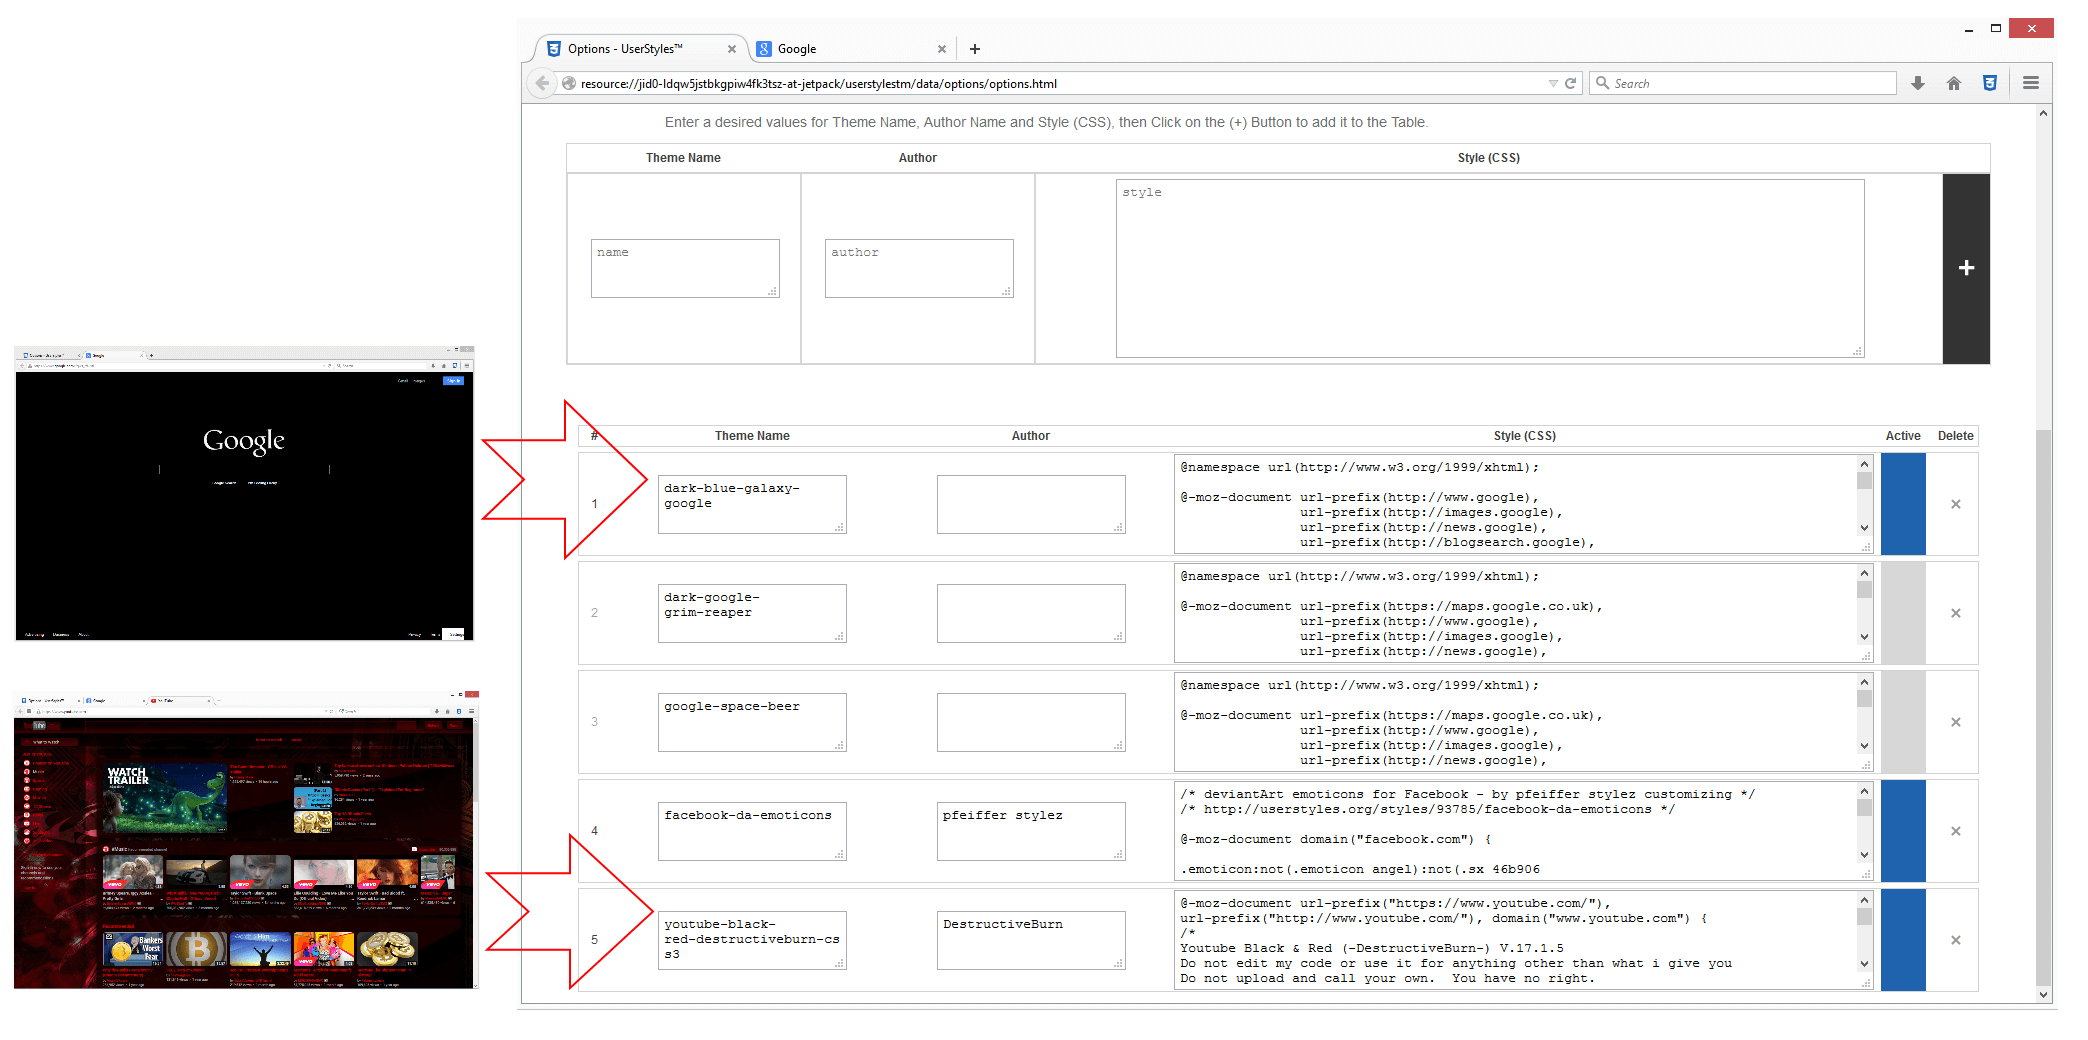The width and height of the screenshot is (2088, 1040).
Task: Click the CSS scrollbar down arrow in row 1
Action: click(x=1864, y=528)
